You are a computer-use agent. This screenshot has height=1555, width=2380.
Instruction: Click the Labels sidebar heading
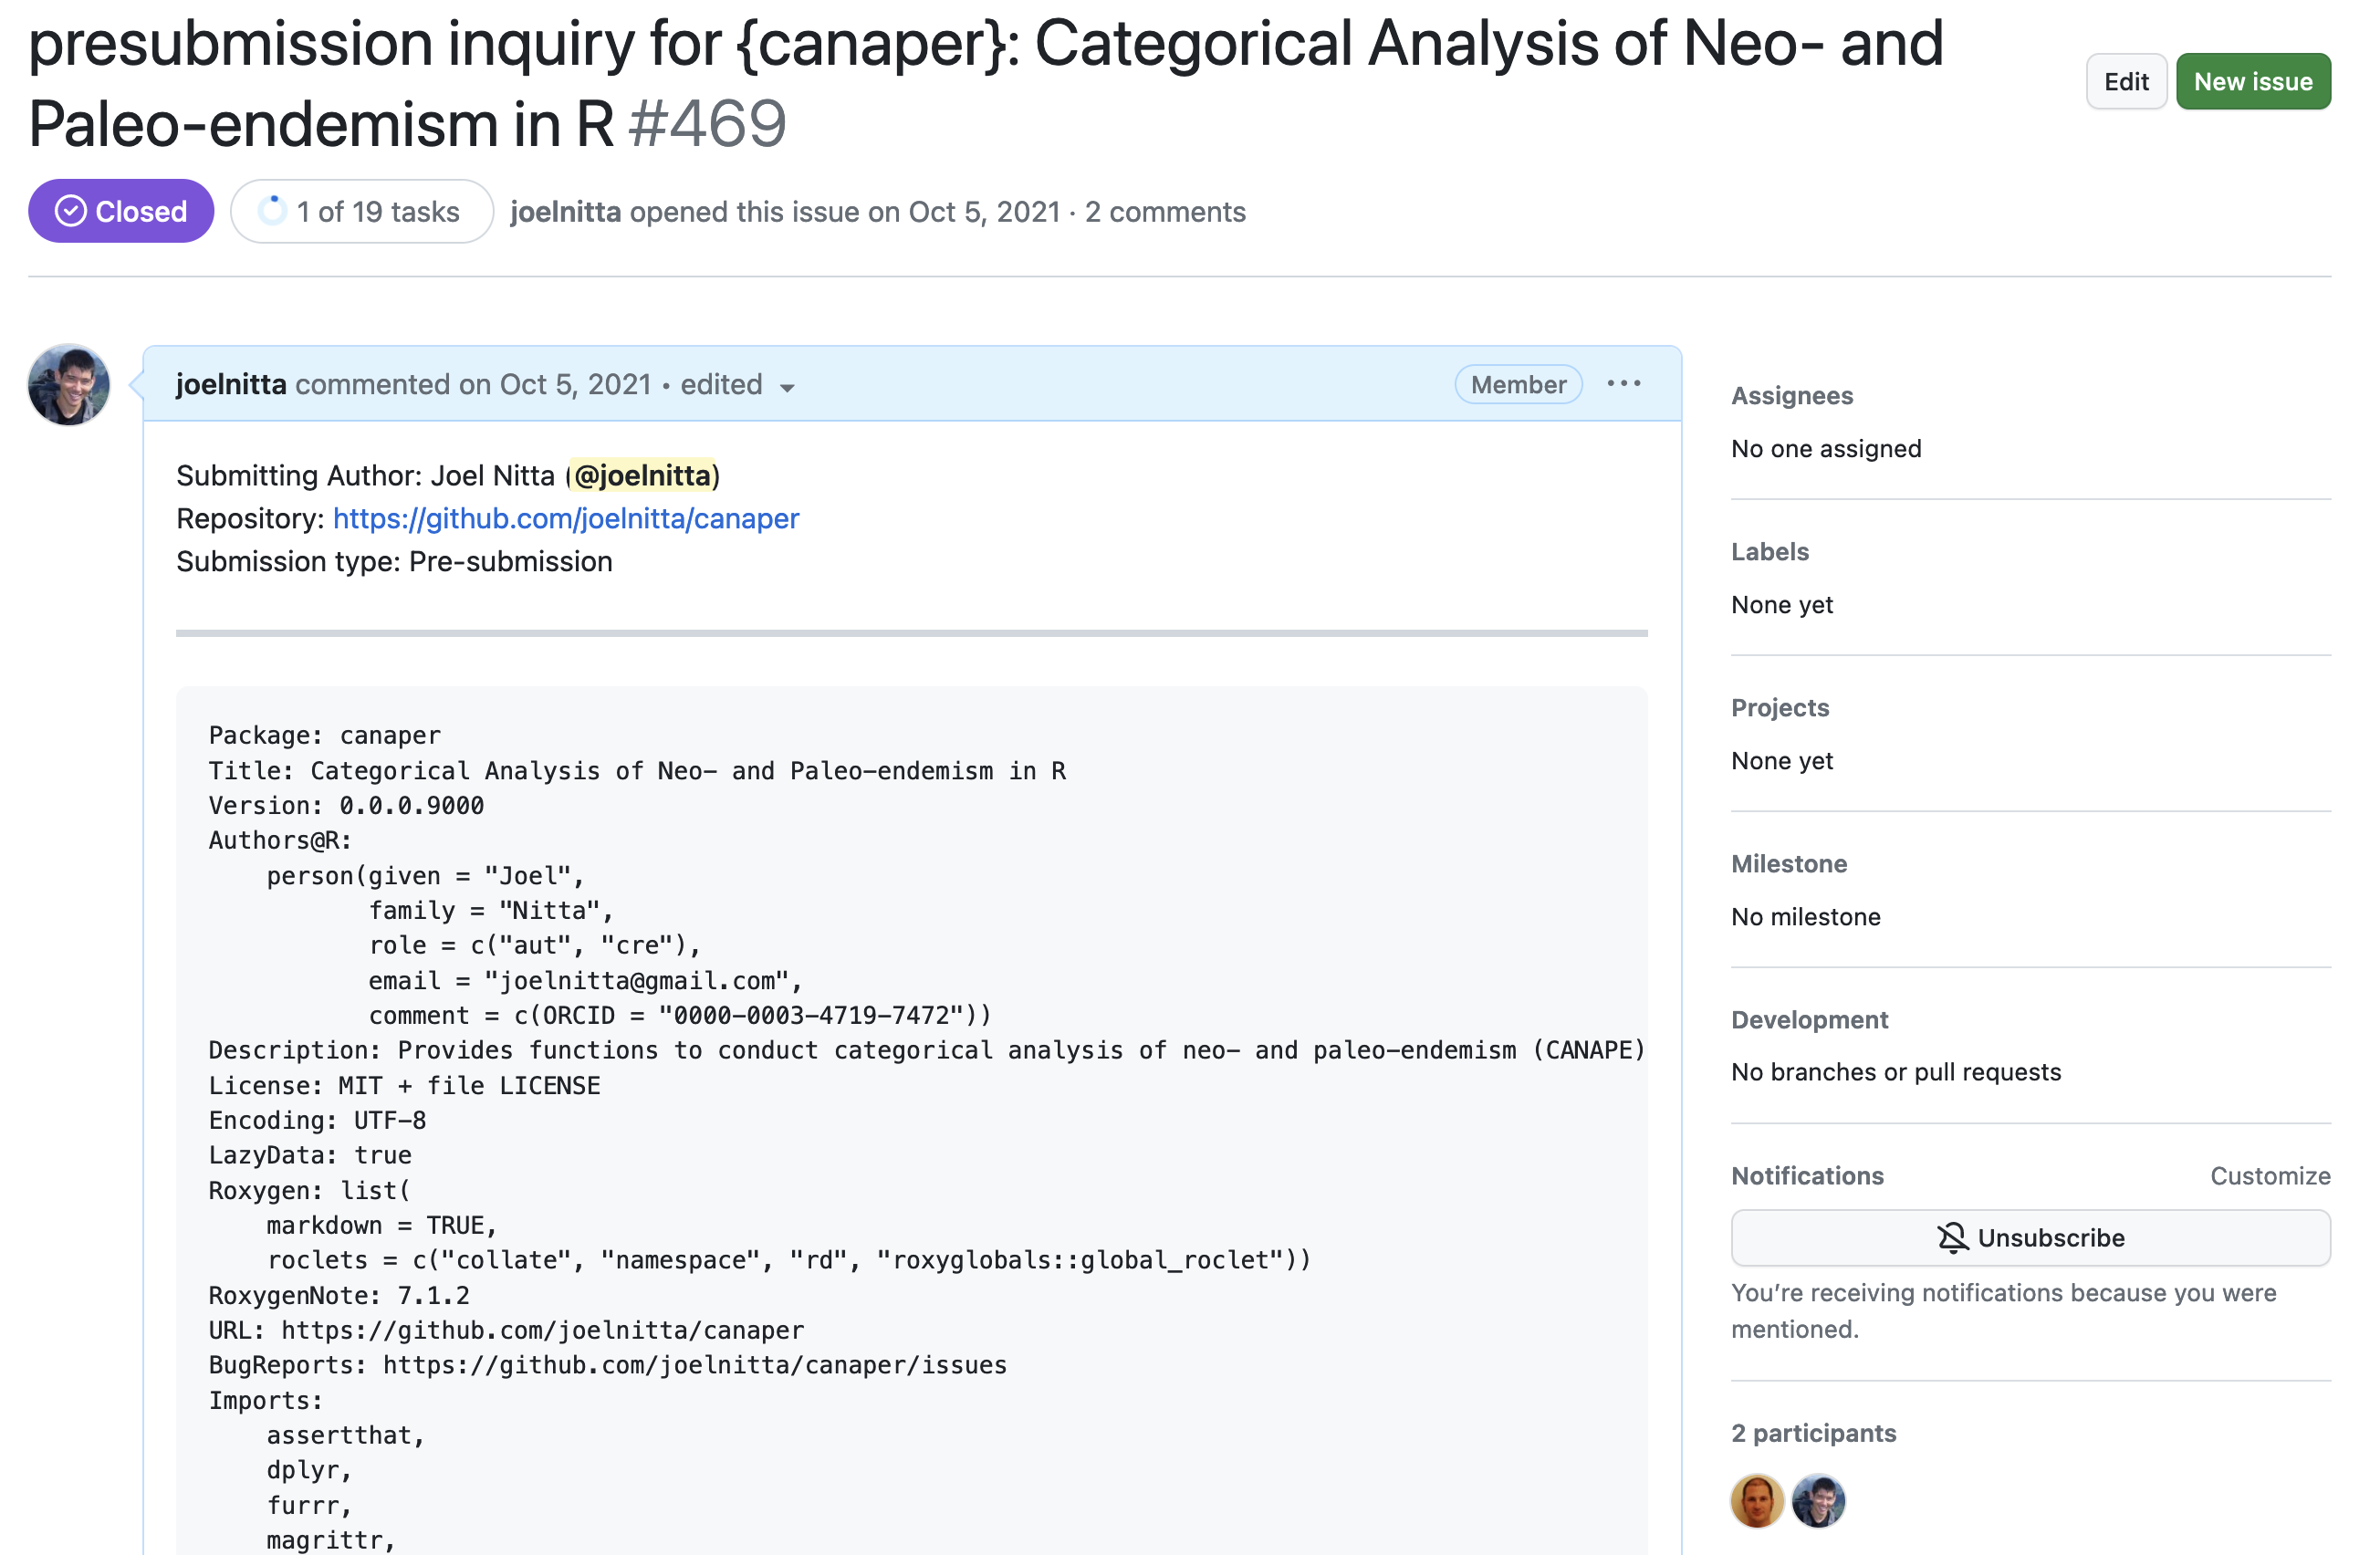coord(1769,552)
